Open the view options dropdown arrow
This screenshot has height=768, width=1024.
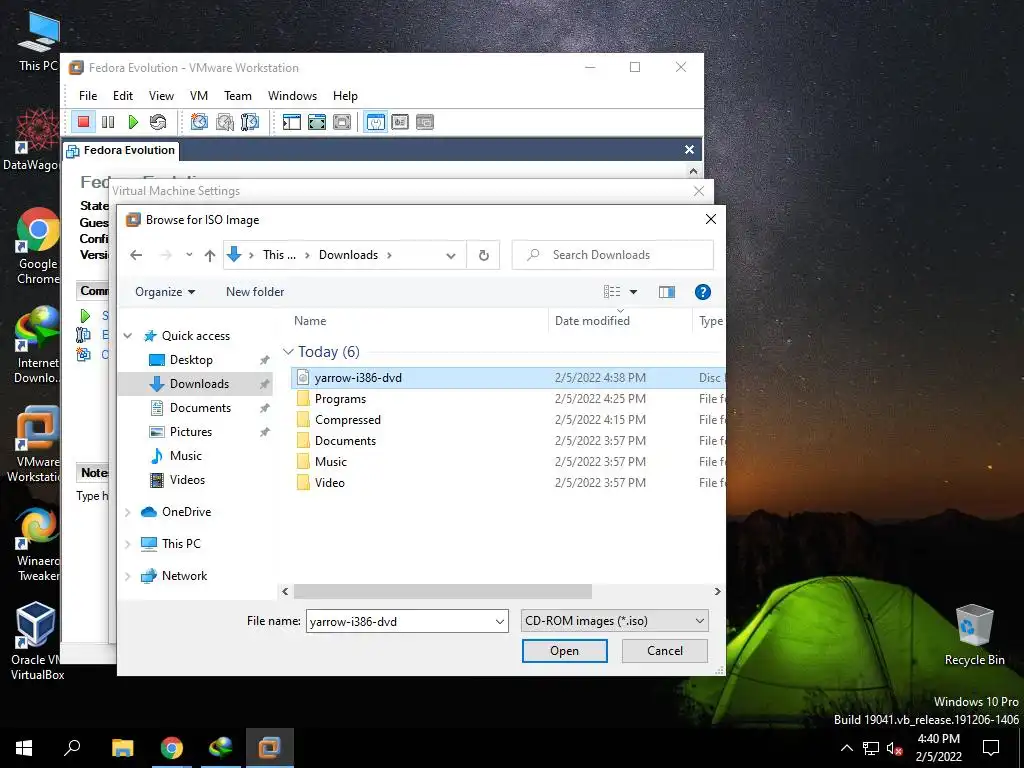click(633, 292)
